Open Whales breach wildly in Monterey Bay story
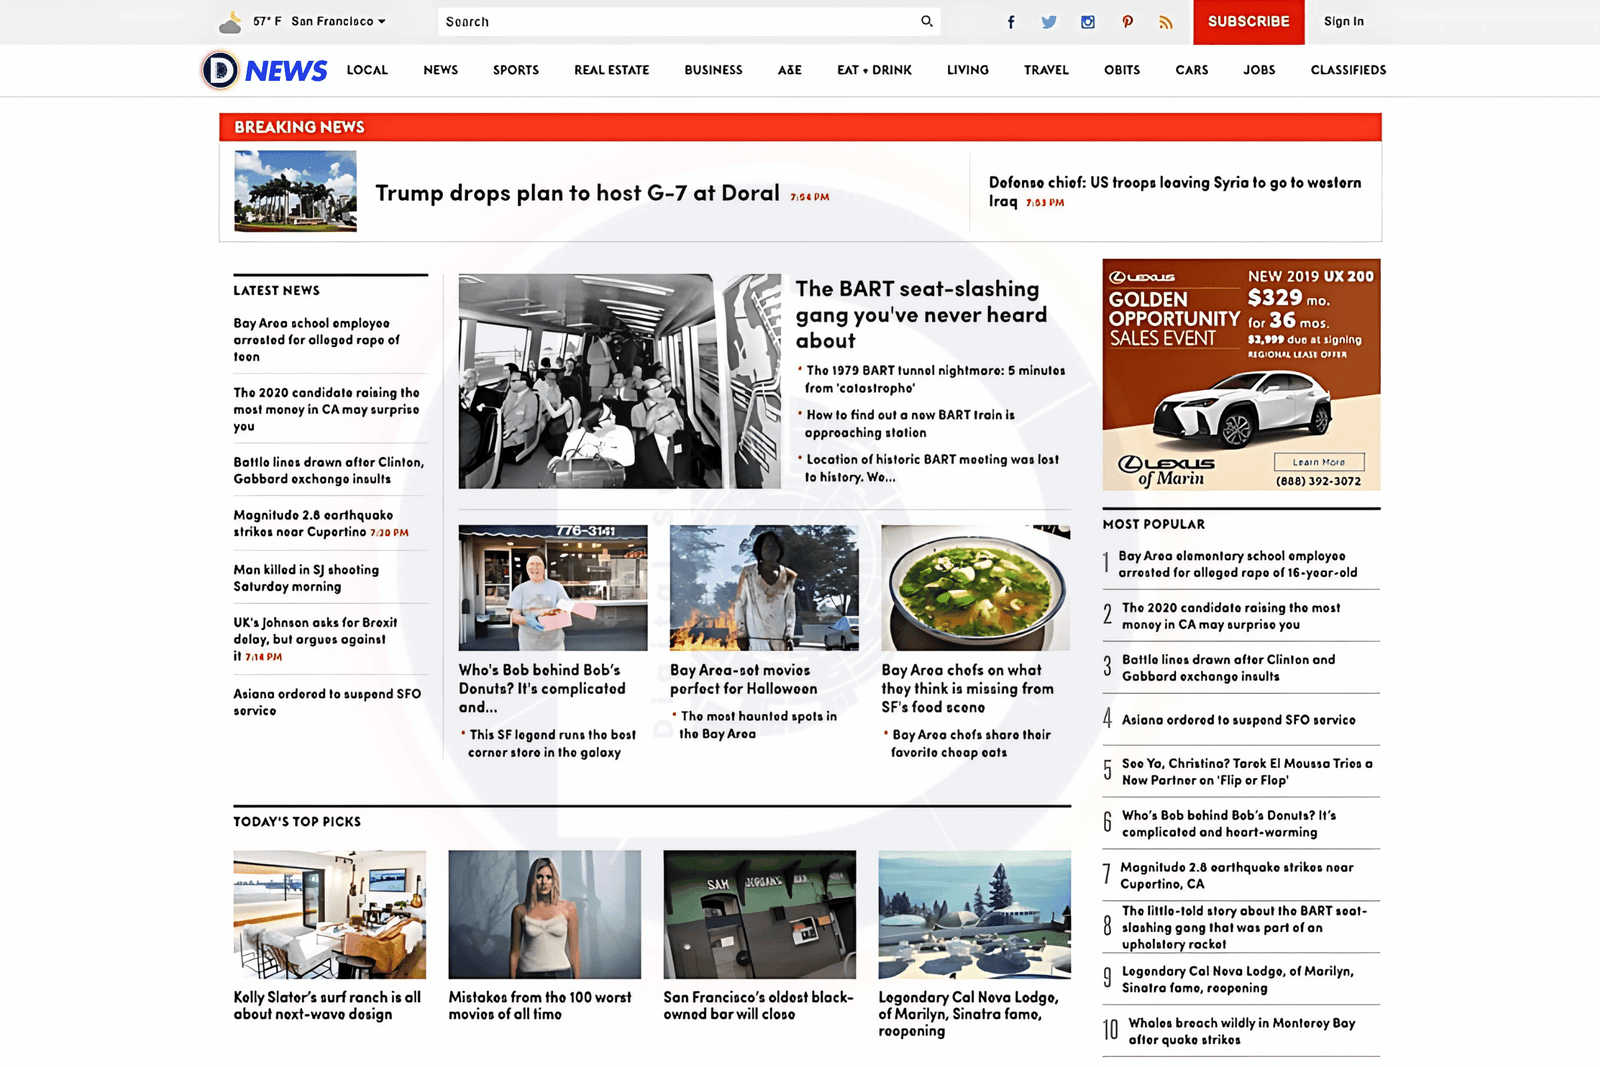Screen dimensions: 1600x1067 pyautogui.click(x=1241, y=1031)
